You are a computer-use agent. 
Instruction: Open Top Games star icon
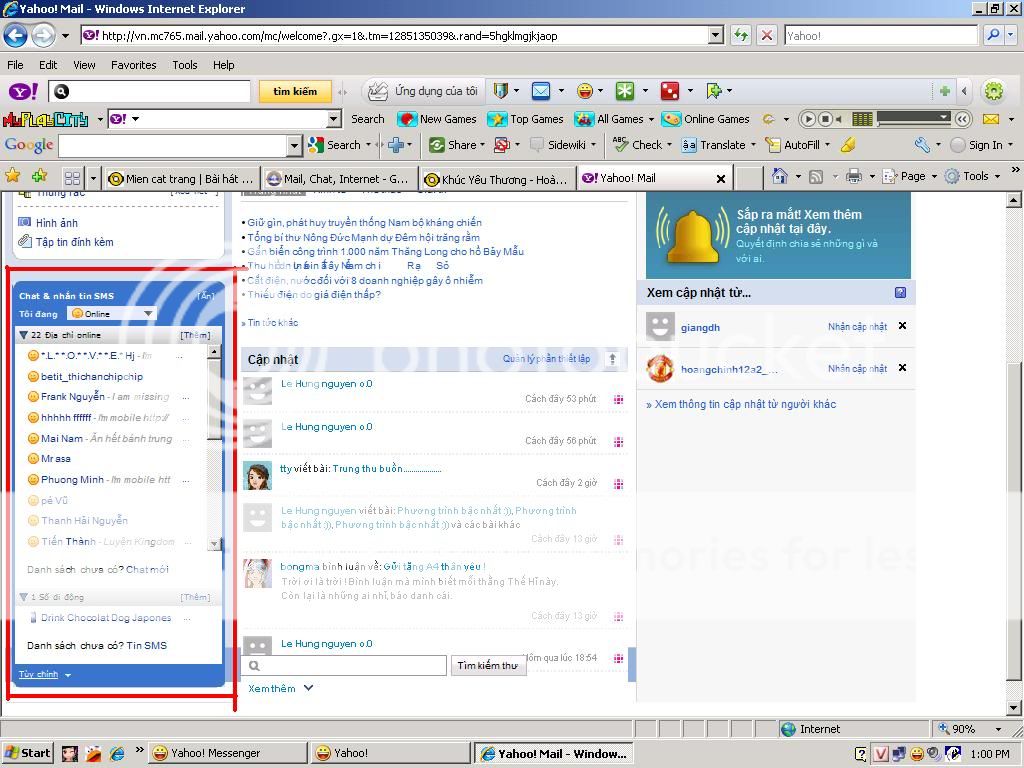click(497, 119)
